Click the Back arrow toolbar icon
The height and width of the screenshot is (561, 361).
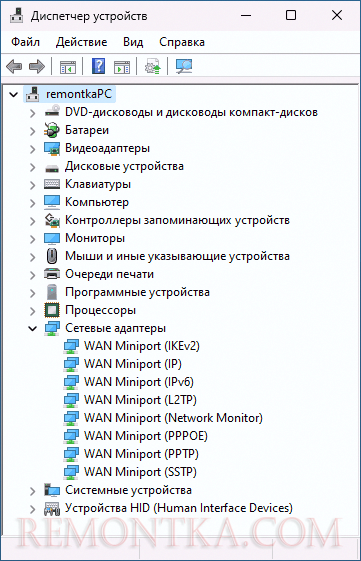tap(14, 67)
